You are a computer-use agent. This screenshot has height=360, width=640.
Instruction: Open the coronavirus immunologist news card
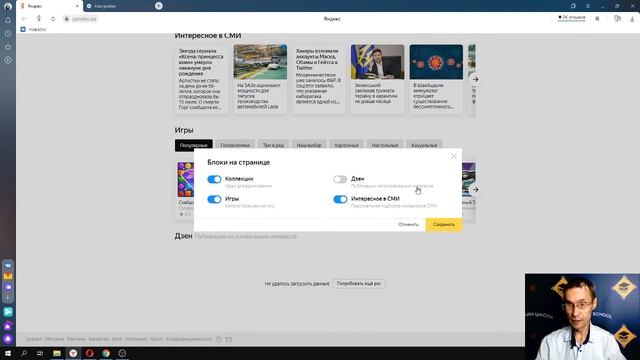436,78
